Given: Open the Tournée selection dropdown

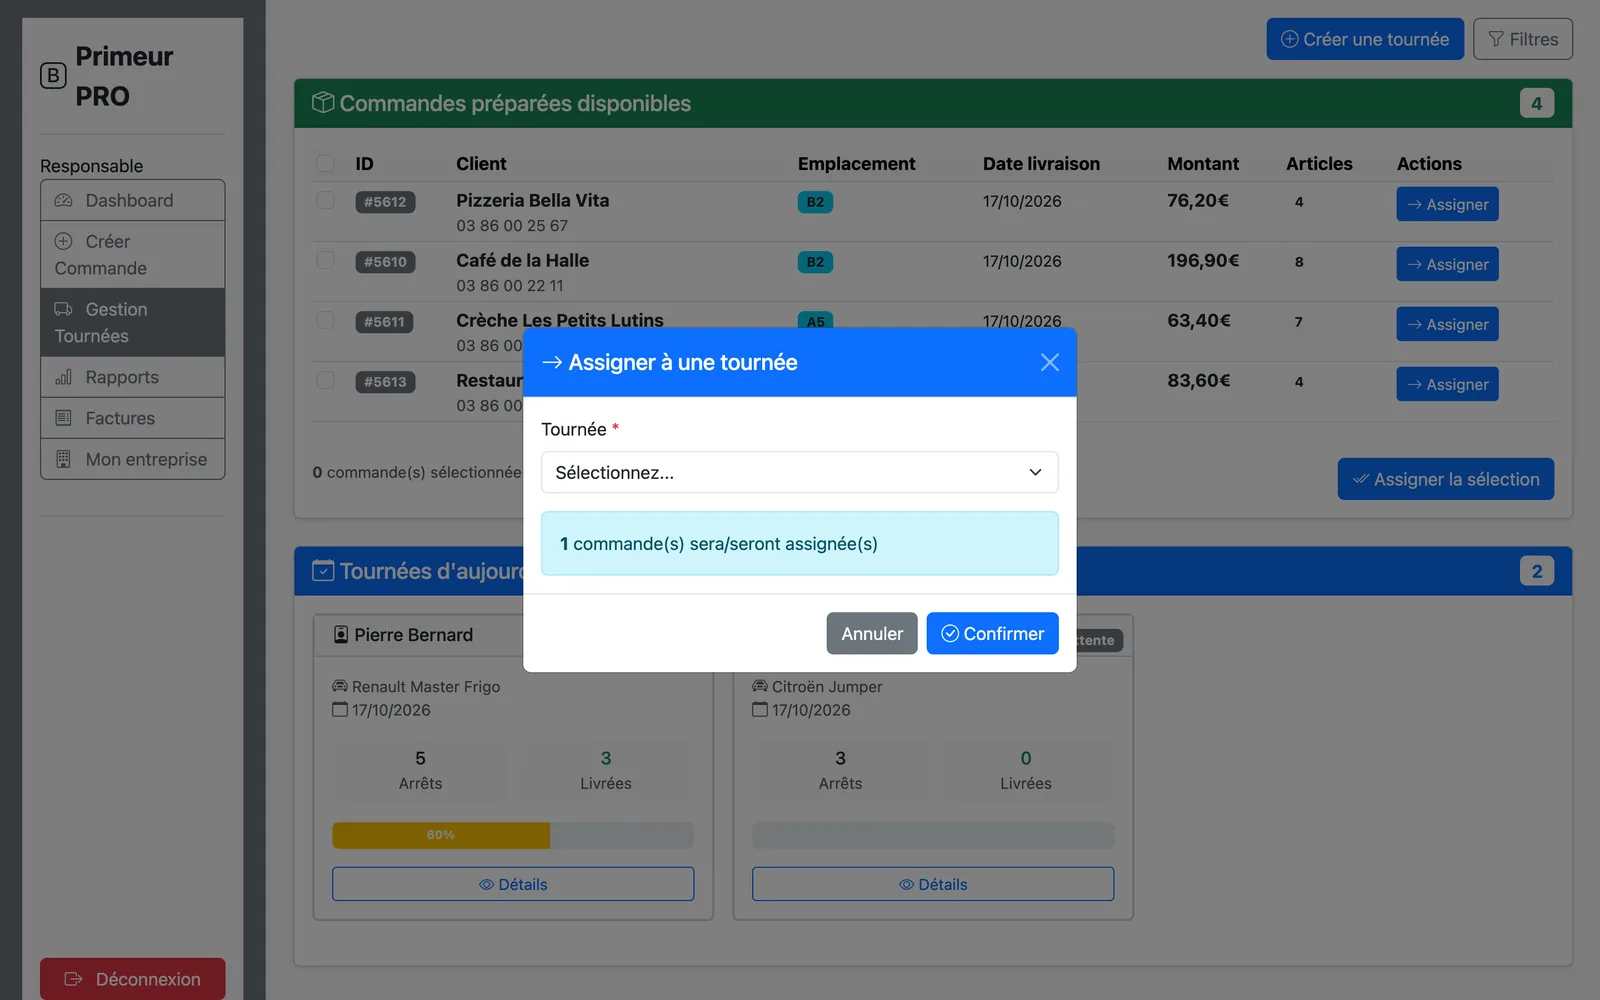Looking at the screenshot, I should [x=799, y=472].
